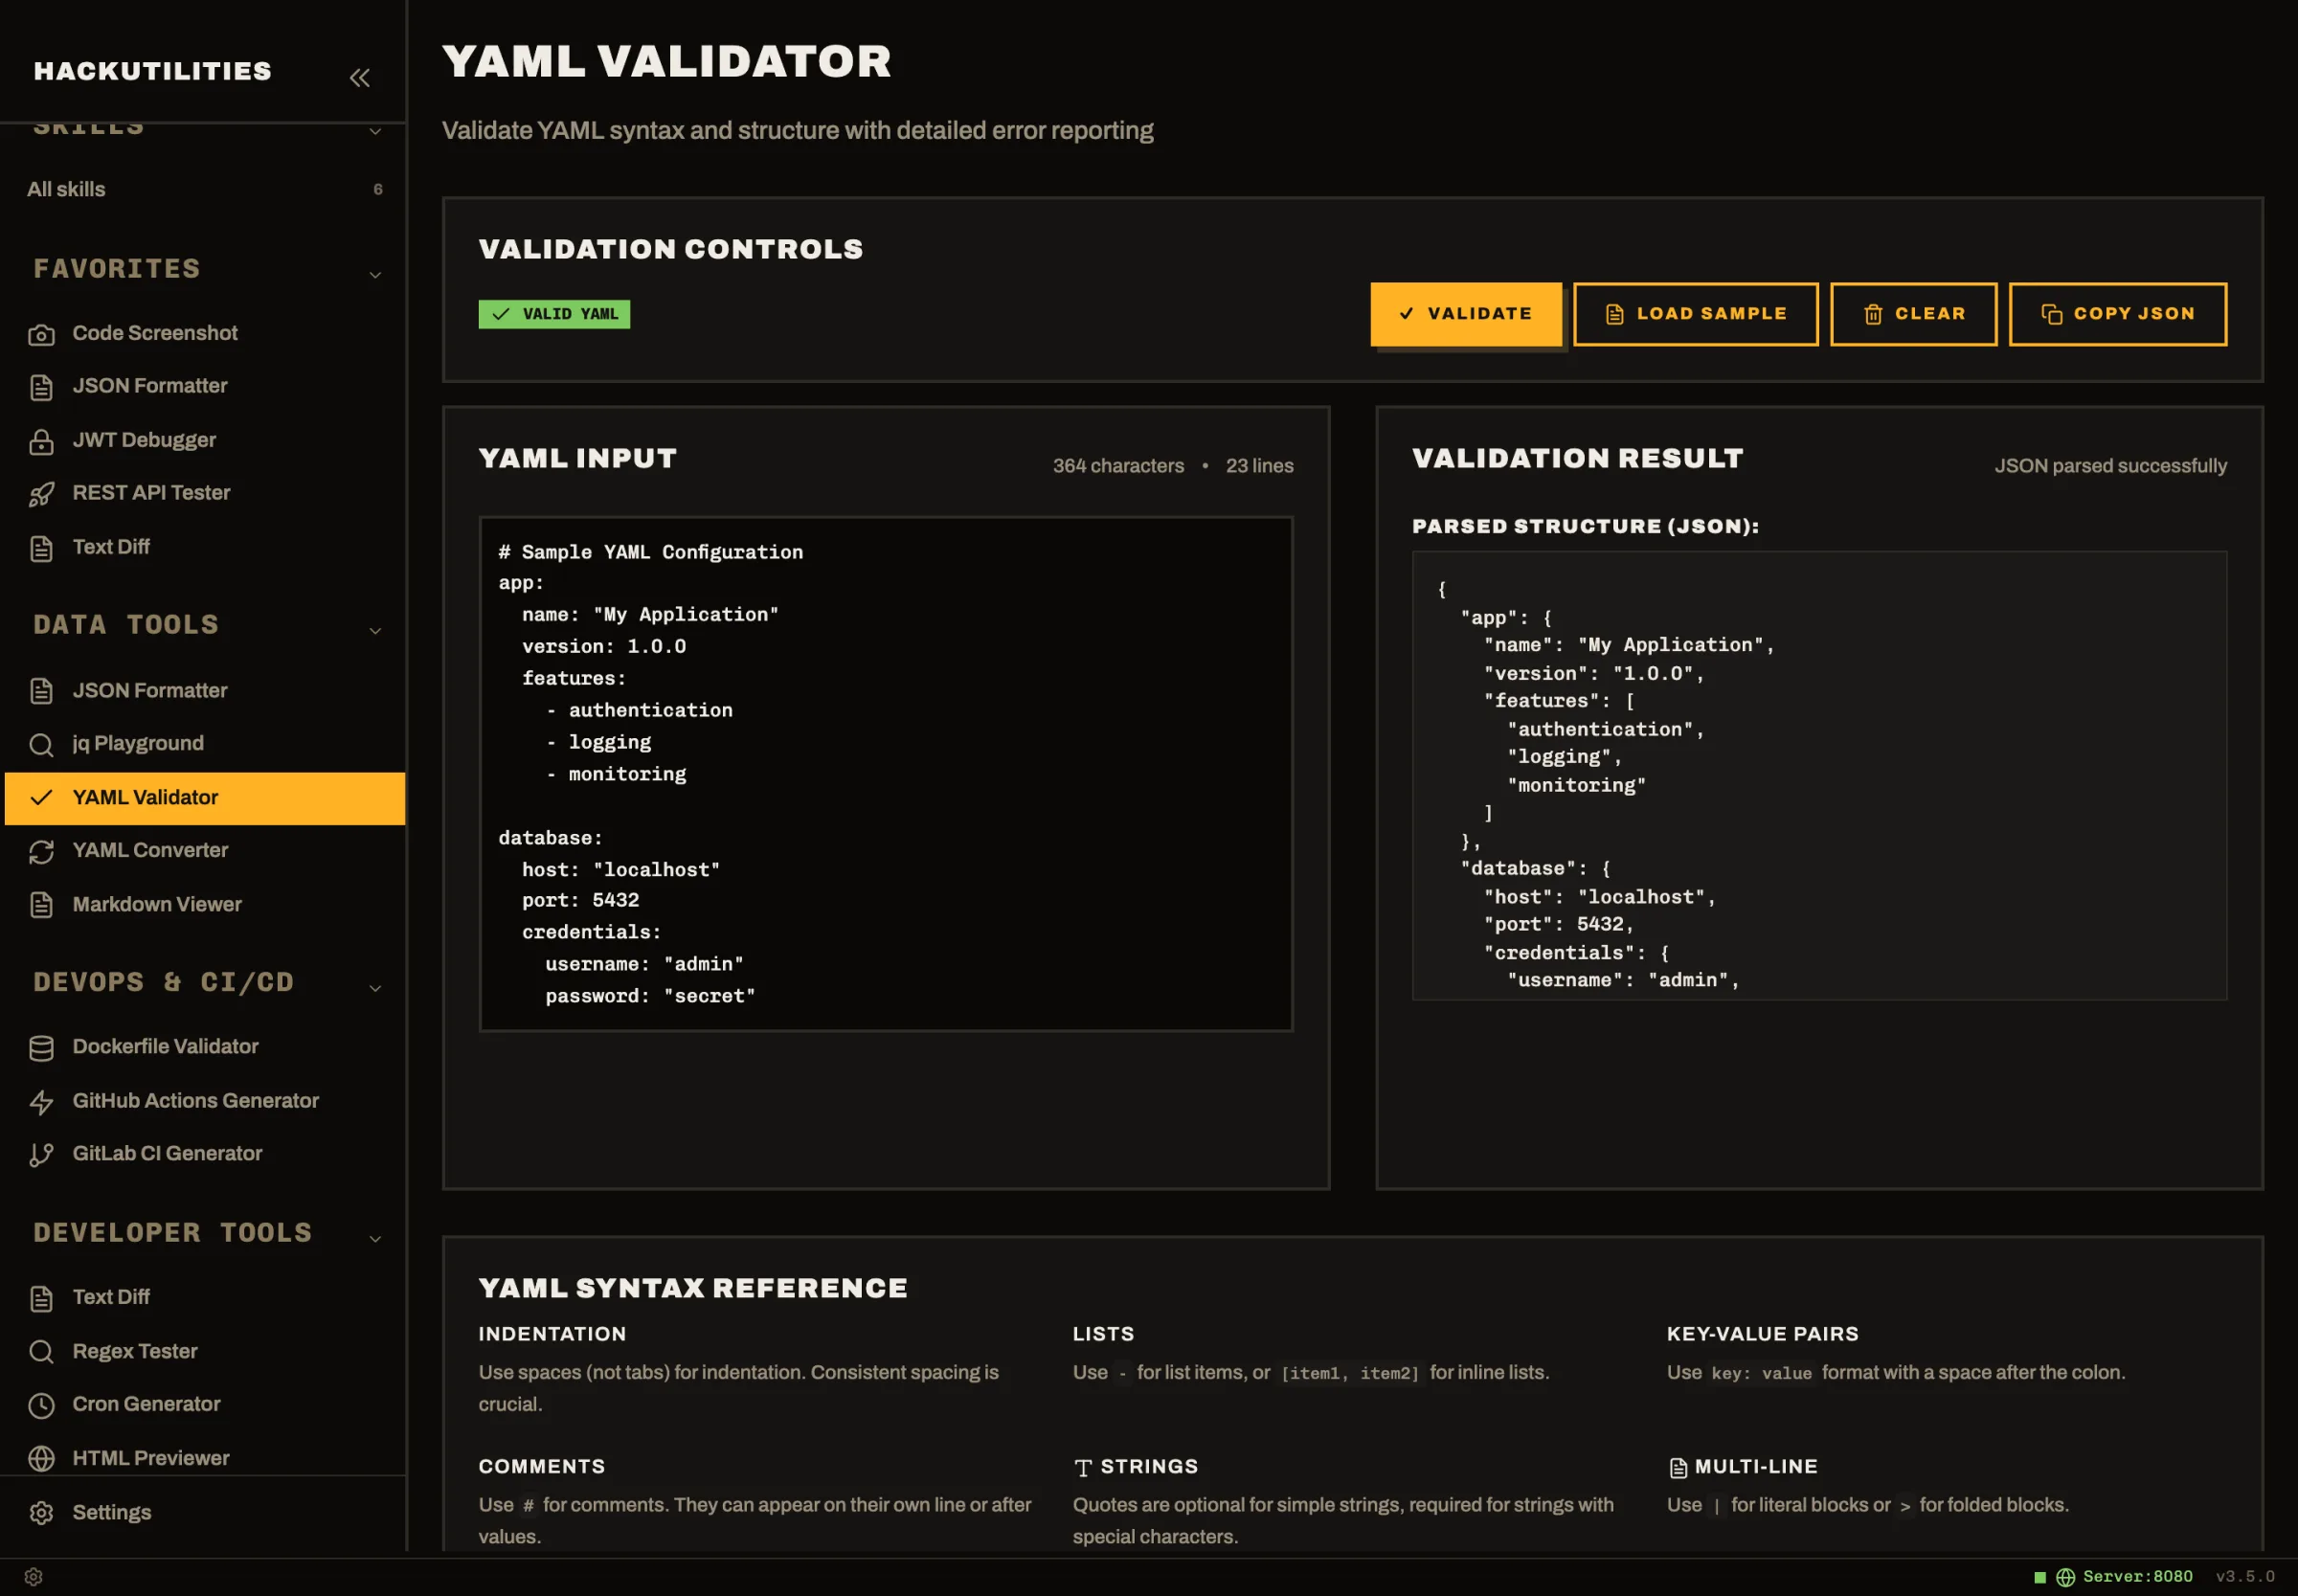Click the v3.5.0 version label
This screenshot has height=1596, width=2298.
click(x=2245, y=1577)
